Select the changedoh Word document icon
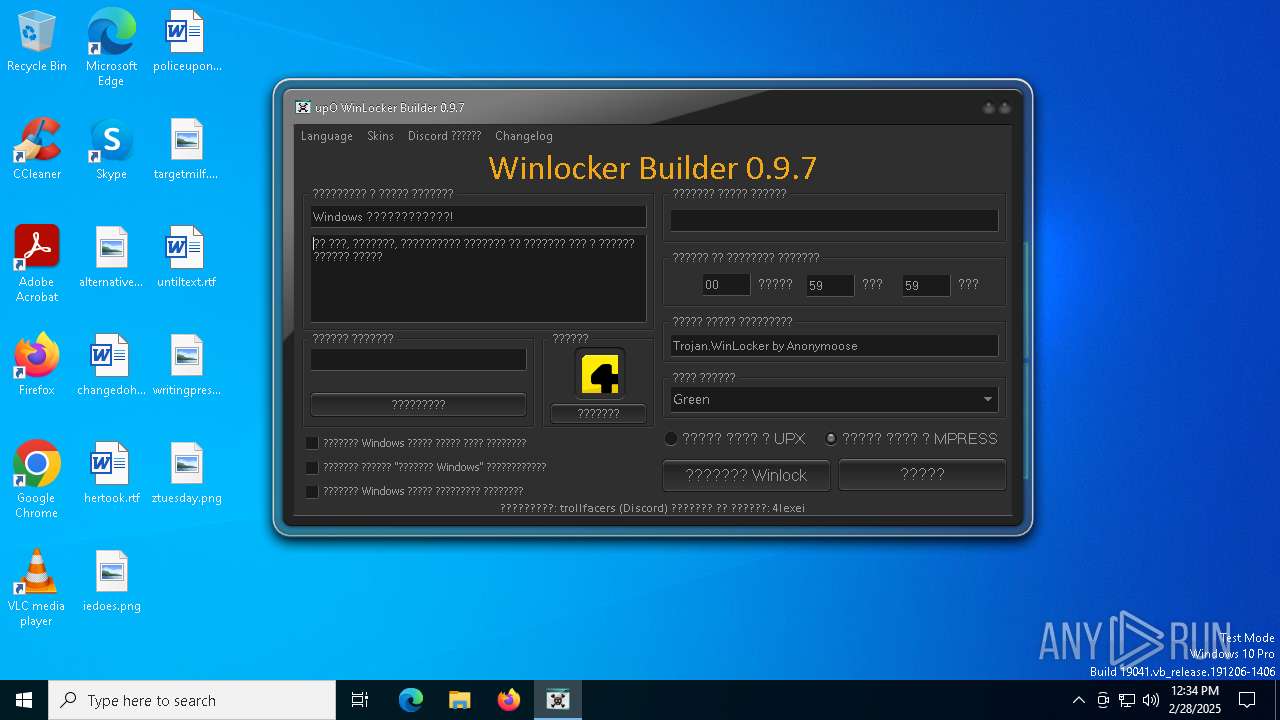This screenshot has width=1280, height=720. (x=111, y=365)
